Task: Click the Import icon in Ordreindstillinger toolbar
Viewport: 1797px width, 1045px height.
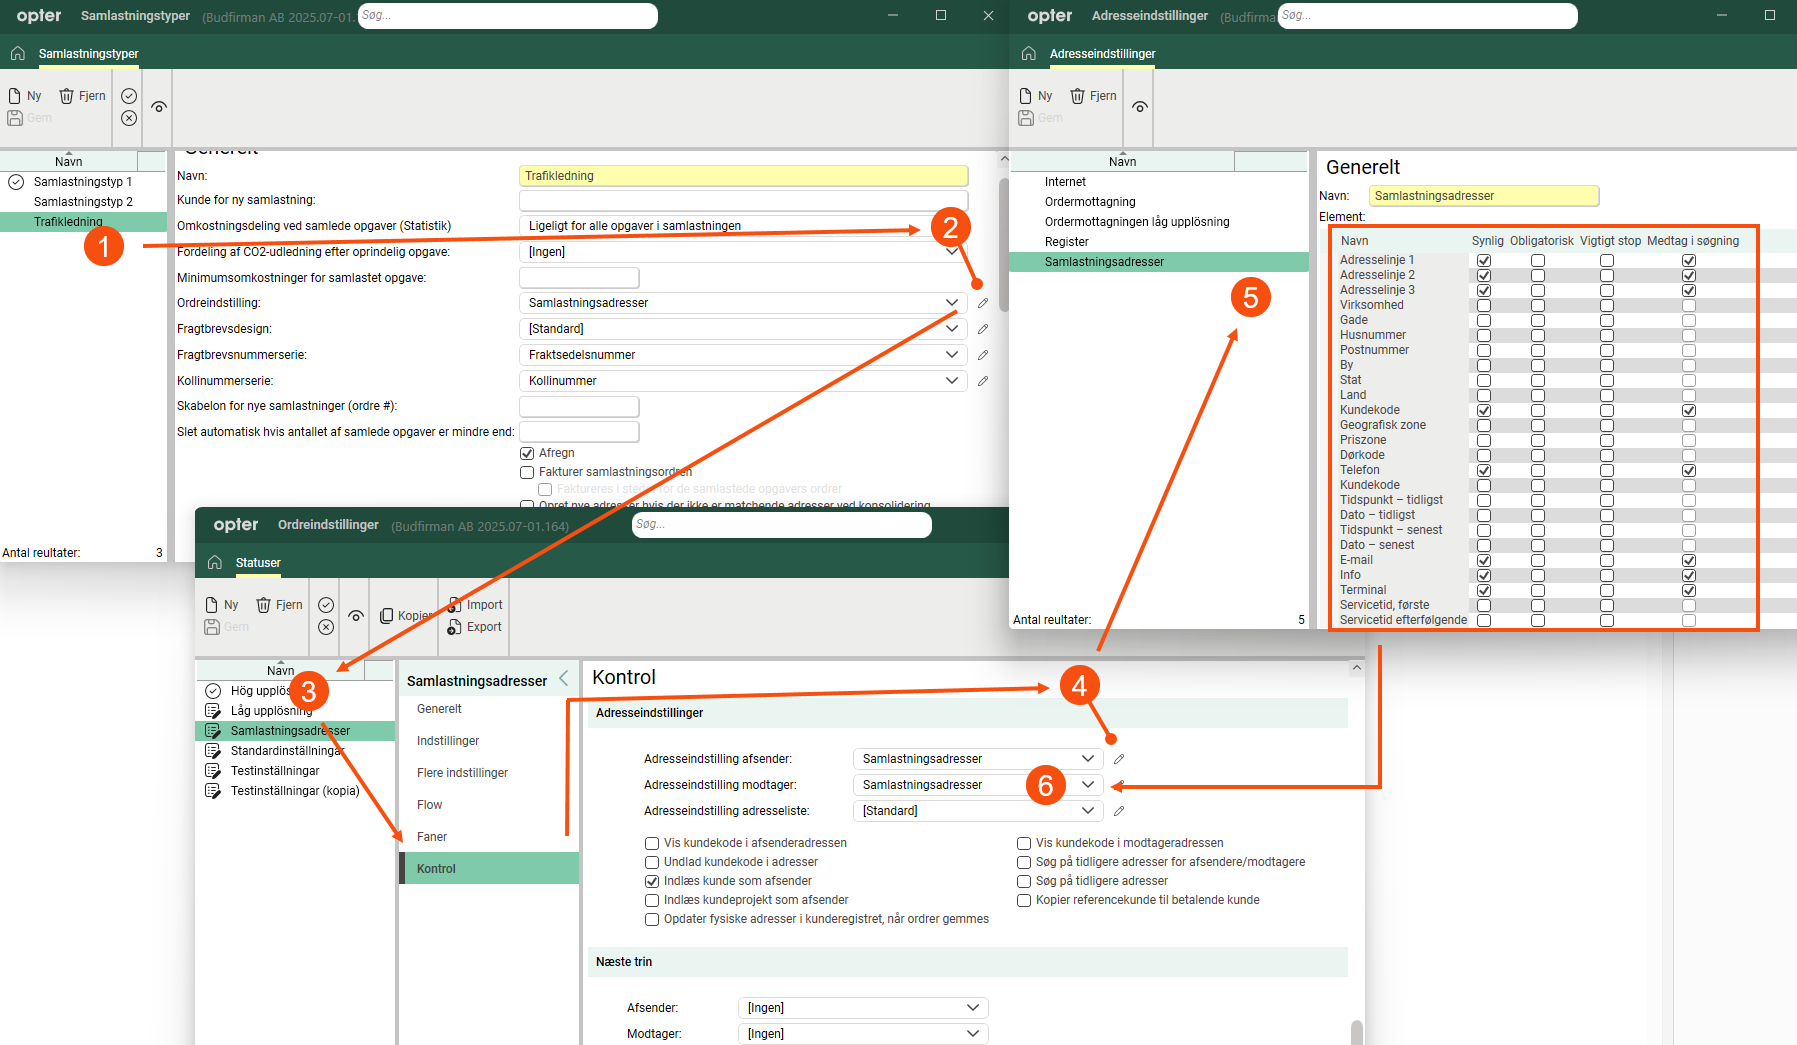Action: click(x=455, y=605)
